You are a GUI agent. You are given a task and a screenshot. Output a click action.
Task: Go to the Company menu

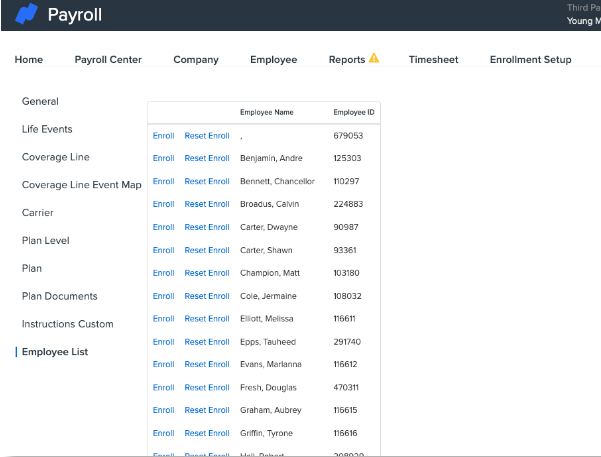[x=196, y=60]
